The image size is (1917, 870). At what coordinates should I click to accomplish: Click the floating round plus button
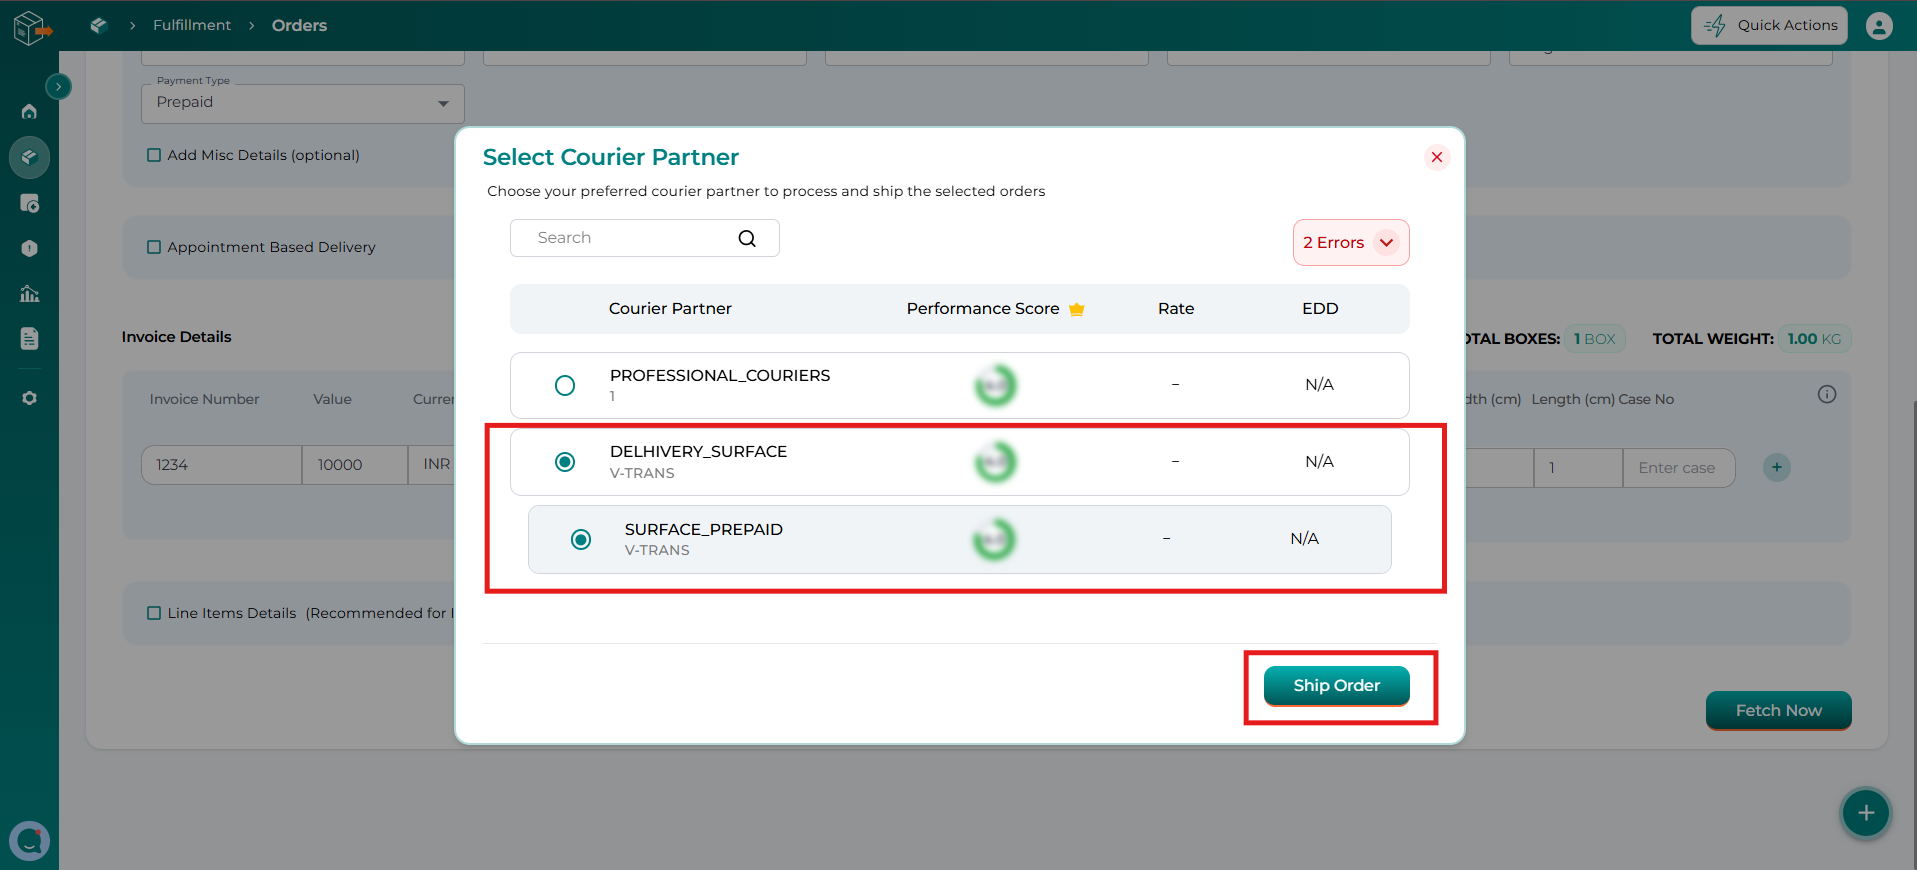tap(1866, 813)
